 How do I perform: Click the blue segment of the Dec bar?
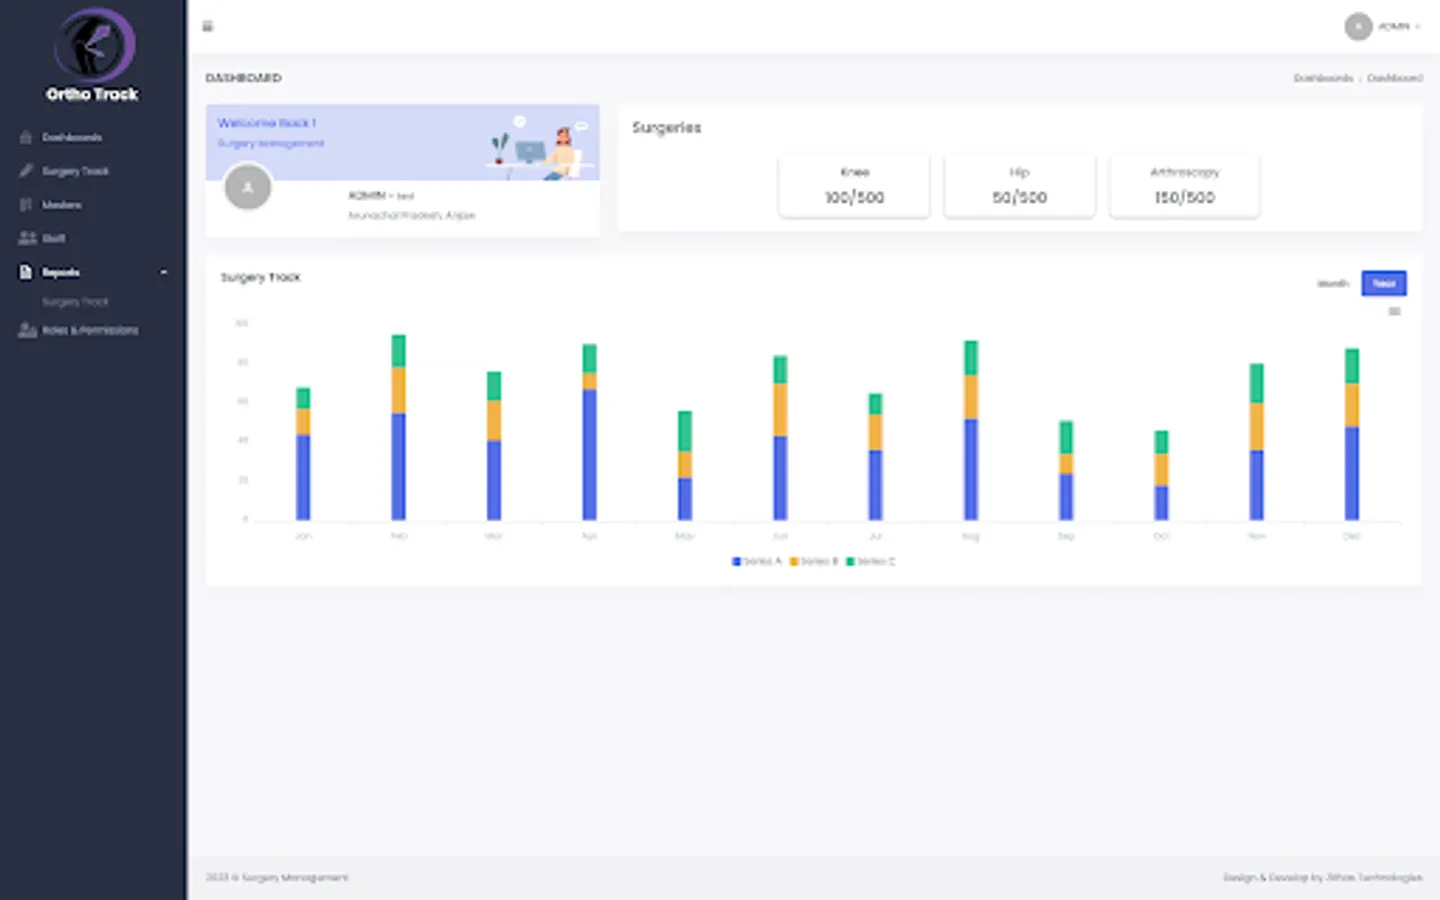(x=1352, y=473)
